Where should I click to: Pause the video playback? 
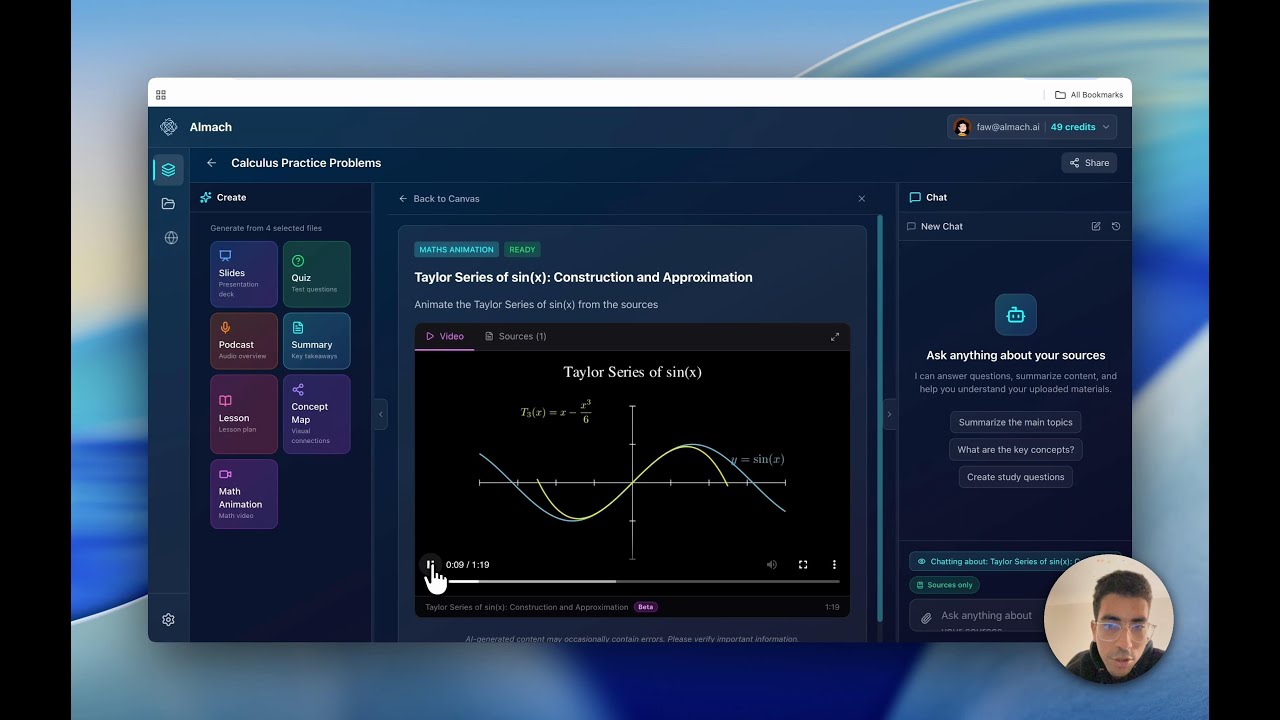tap(430, 565)
